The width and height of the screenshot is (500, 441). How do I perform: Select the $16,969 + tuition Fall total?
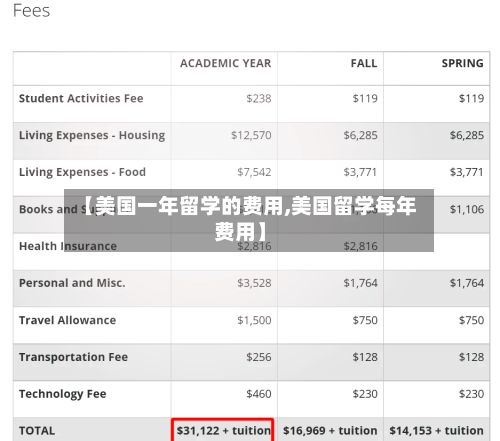tap(330, 431)
